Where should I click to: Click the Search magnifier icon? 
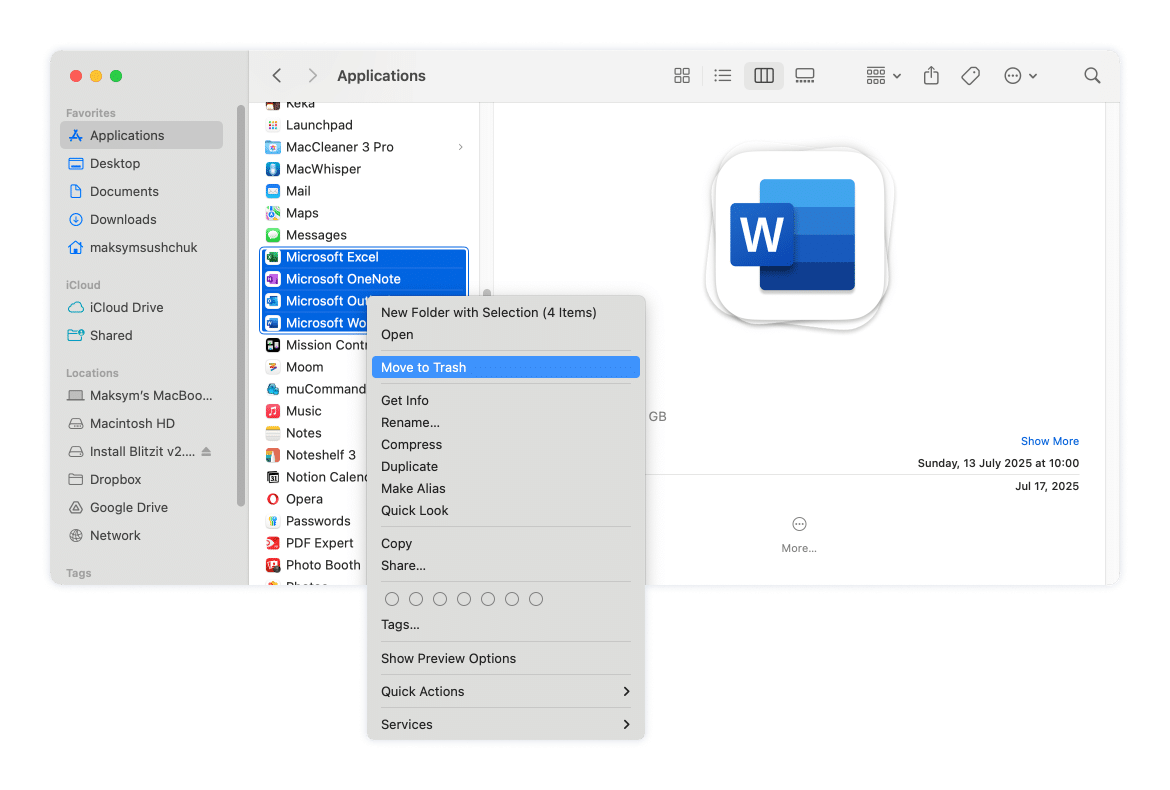(1092, 75)
